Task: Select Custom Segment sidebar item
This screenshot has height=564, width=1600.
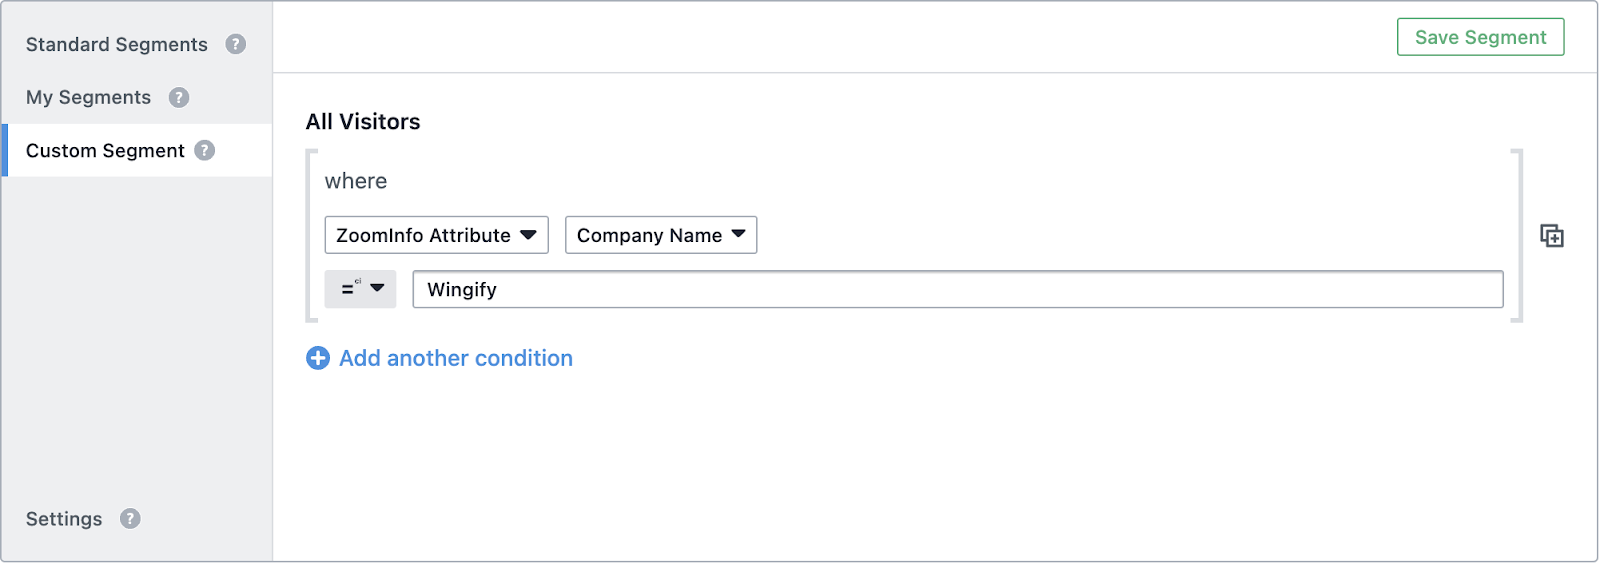Action: click(x=105, y=150)
